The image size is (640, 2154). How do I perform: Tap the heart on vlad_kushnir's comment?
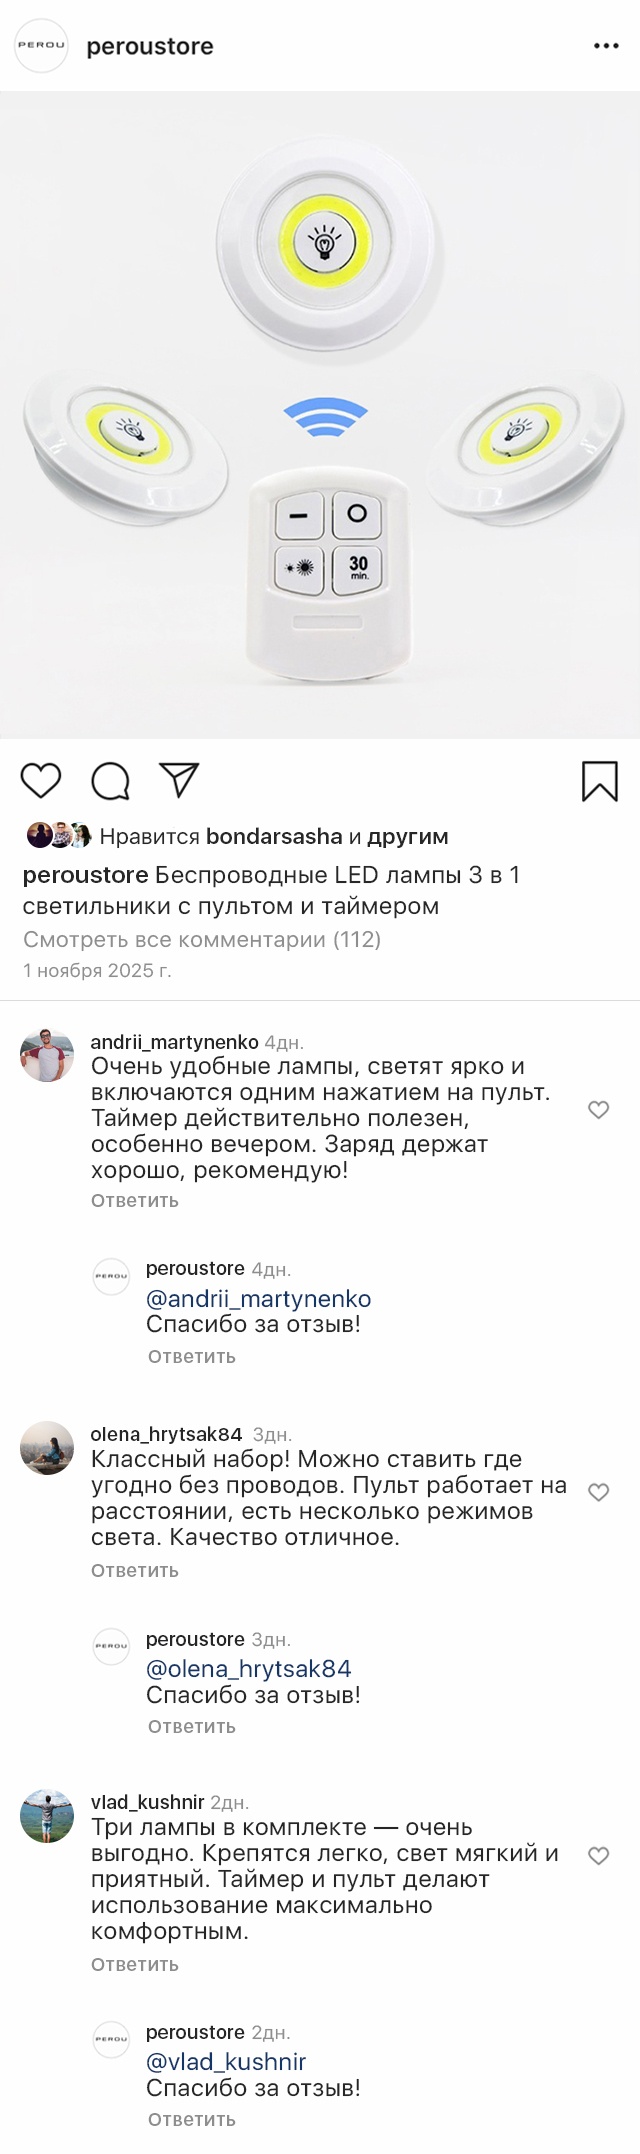pyautogui.click(x=598, y=1856)
